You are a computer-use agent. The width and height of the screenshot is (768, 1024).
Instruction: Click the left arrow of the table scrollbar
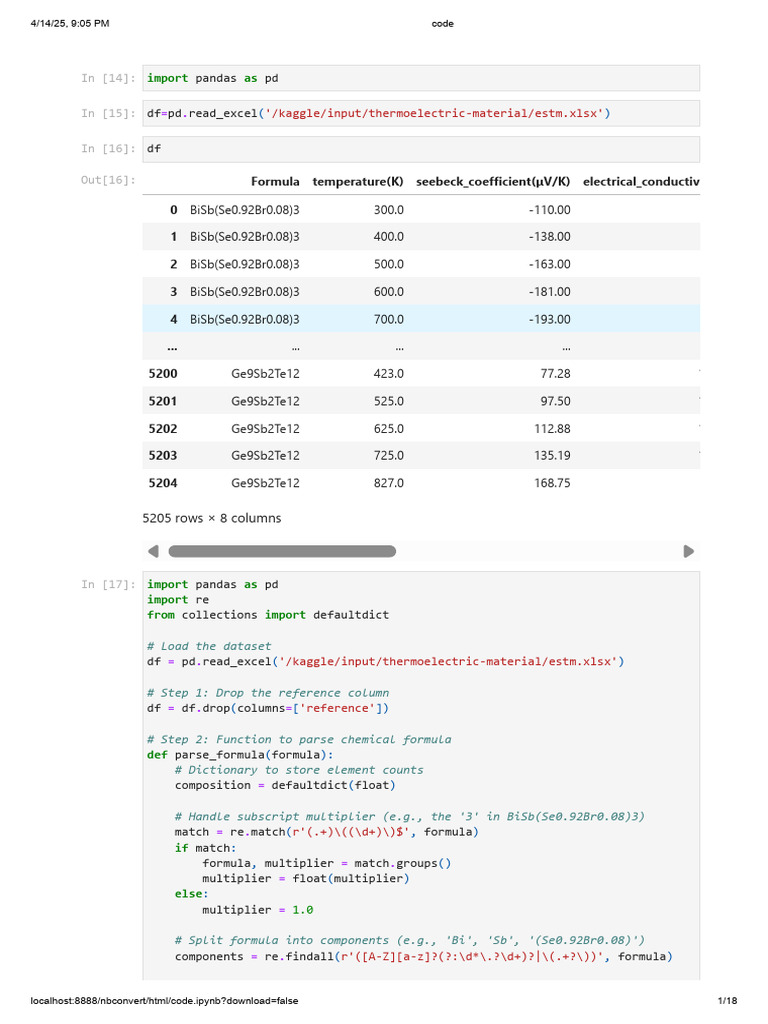click(x=153, y=551)
